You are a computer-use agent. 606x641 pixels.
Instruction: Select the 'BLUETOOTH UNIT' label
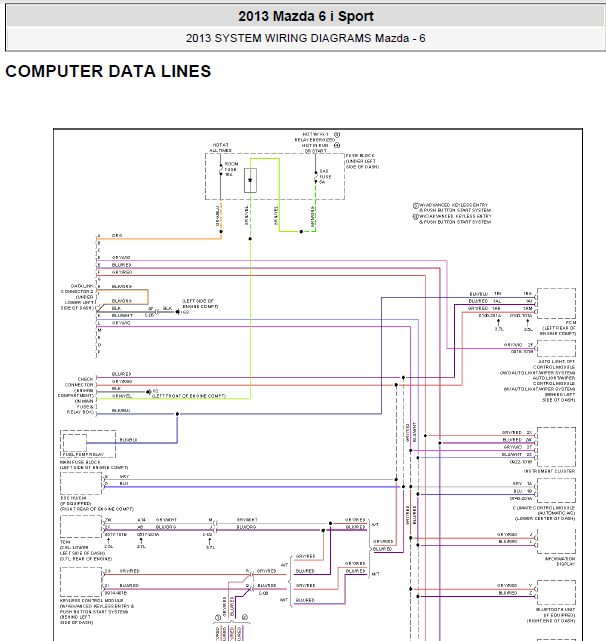(555, 610)
